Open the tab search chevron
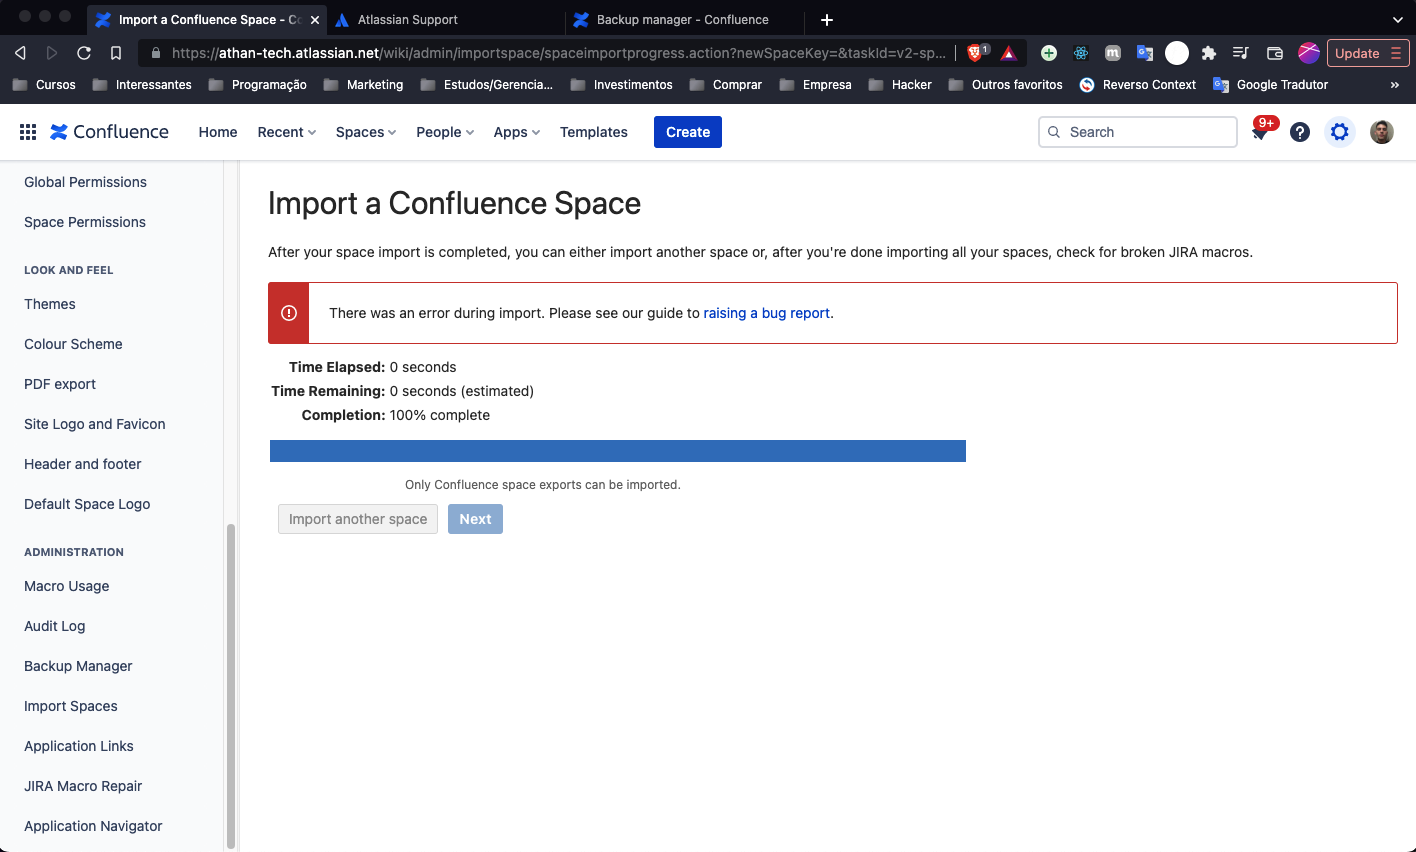The height and width of the screenshot is (852, 1416). 1398,20
